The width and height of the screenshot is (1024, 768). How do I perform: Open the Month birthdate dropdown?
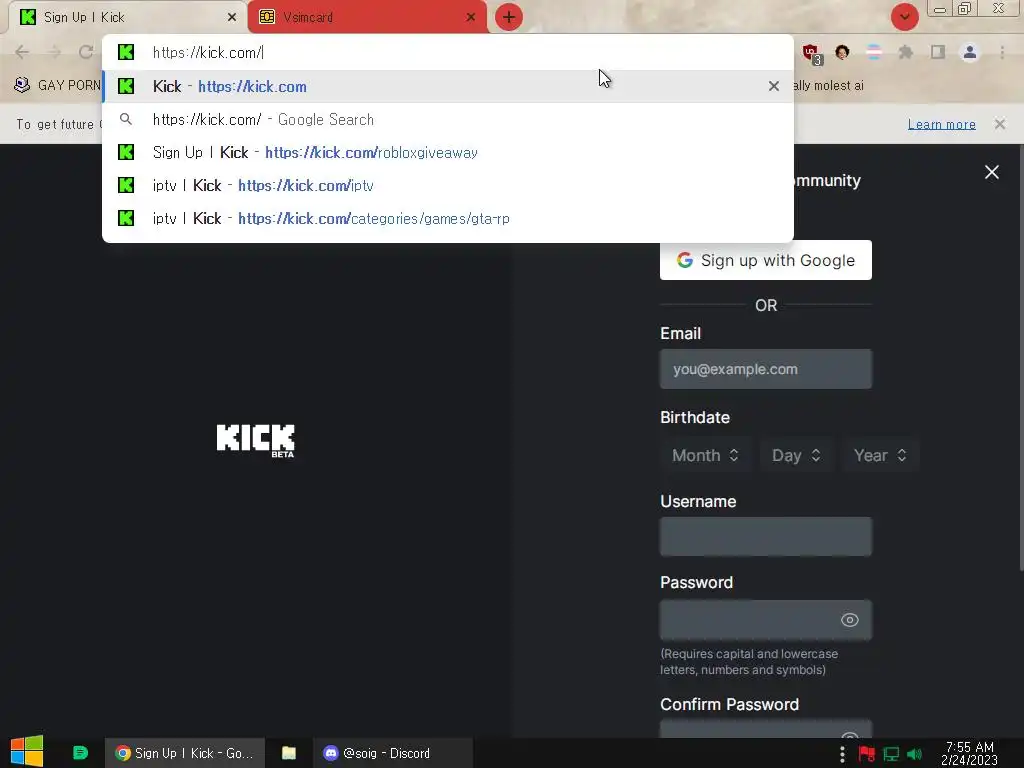click(x=705, y=455)
